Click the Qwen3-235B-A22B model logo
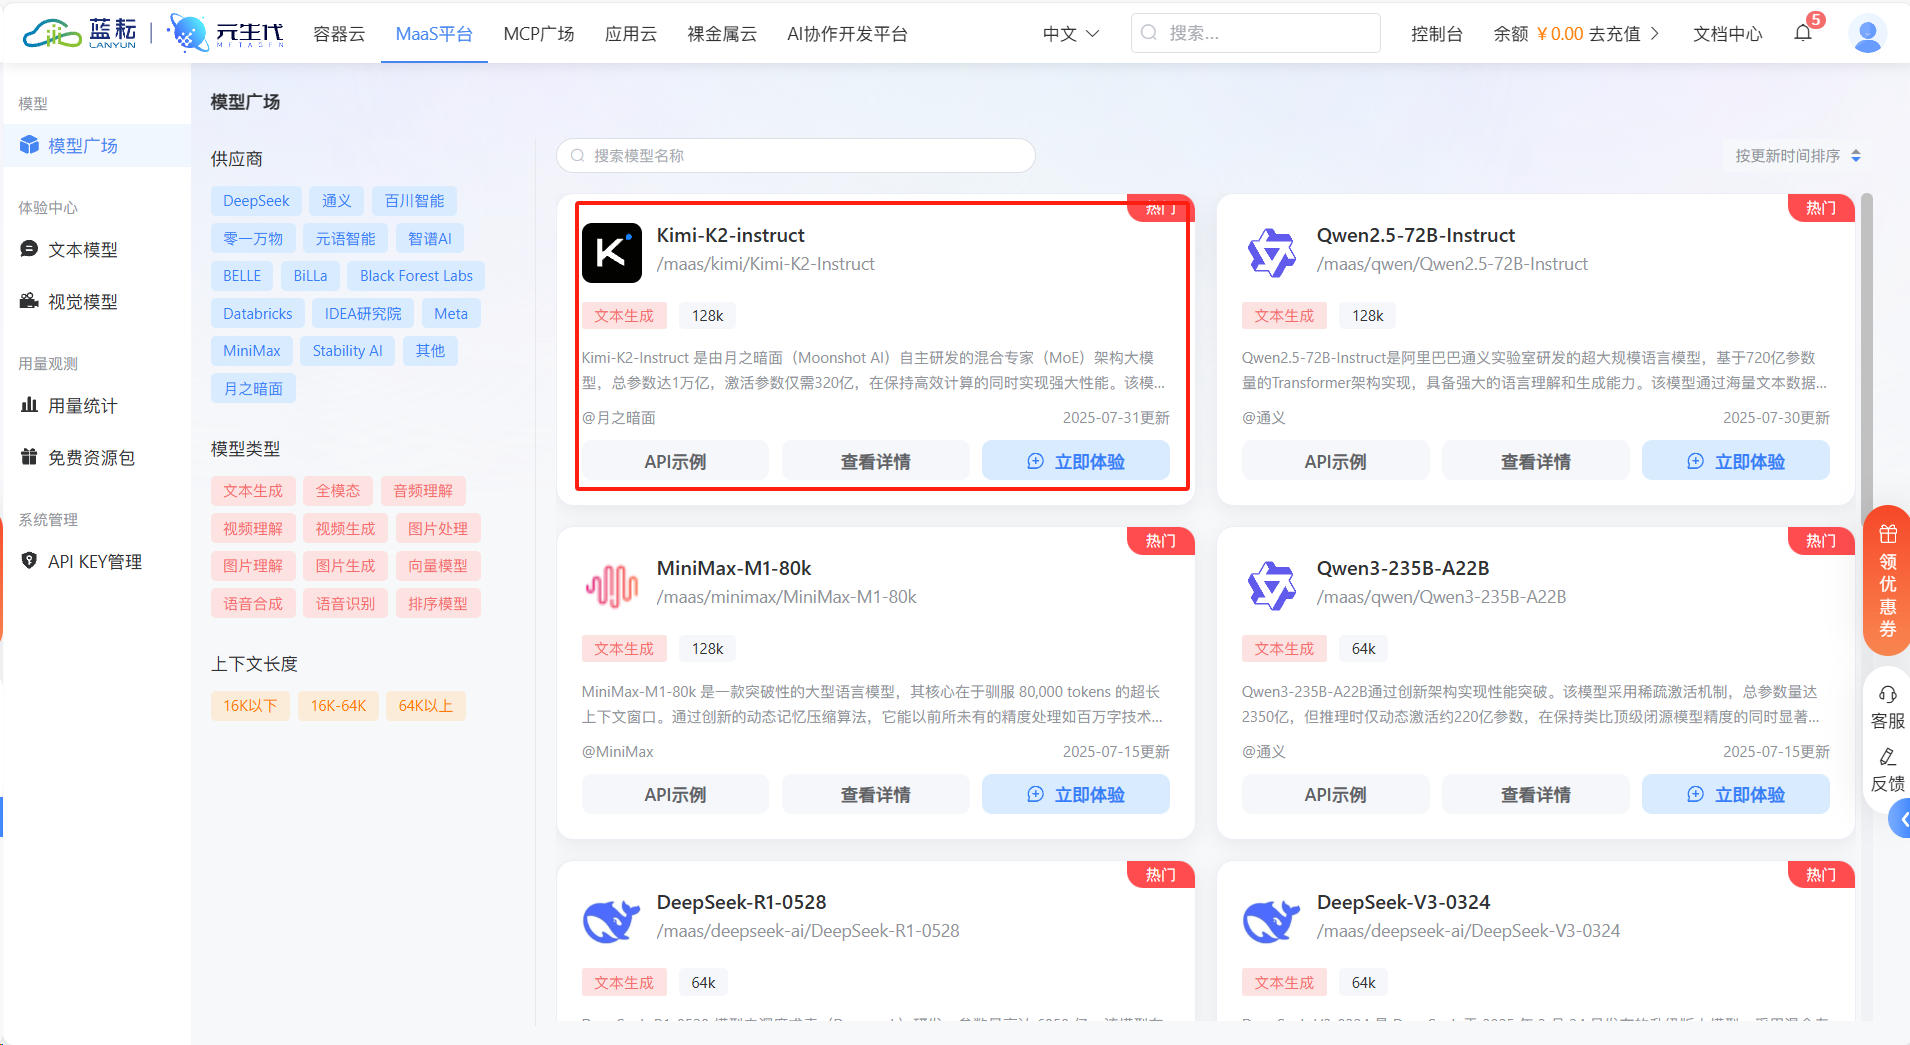This screenshot has width=1910, height=1045. (x=1272, y=586)
